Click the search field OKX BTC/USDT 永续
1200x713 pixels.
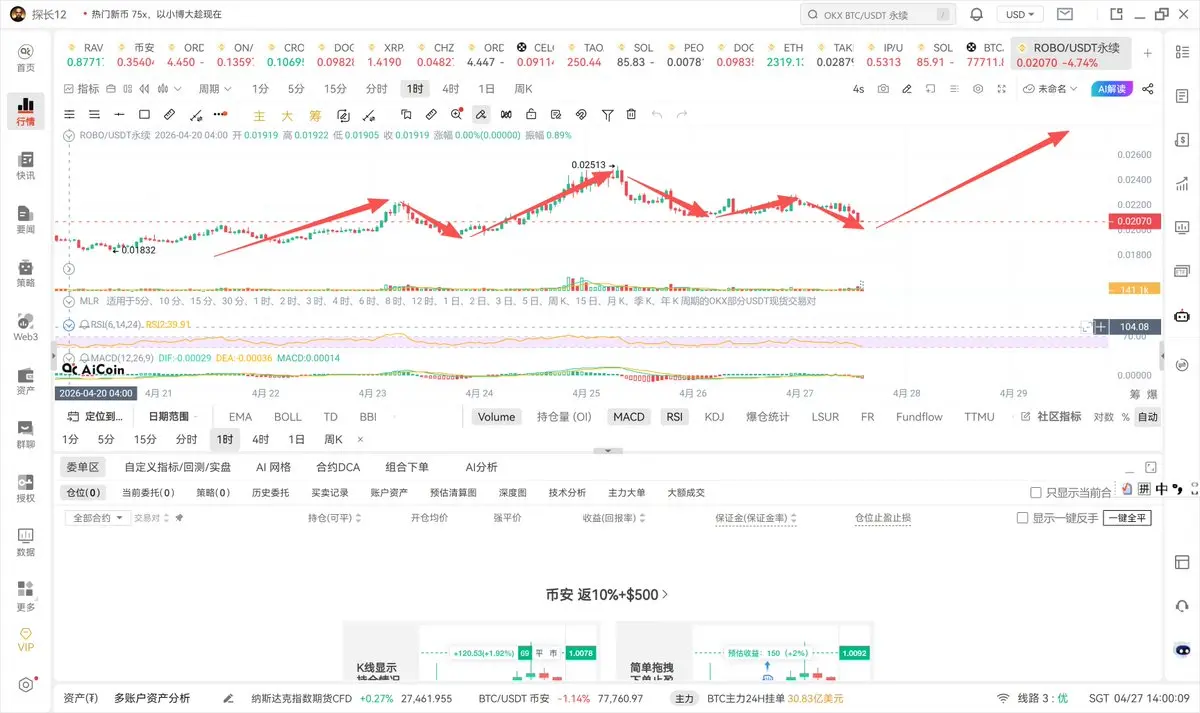pyautogui.click(x=876, y=14)
